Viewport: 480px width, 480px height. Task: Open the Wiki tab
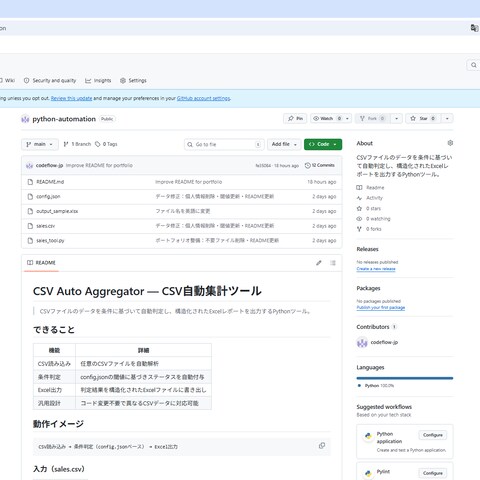coord(7,80)
